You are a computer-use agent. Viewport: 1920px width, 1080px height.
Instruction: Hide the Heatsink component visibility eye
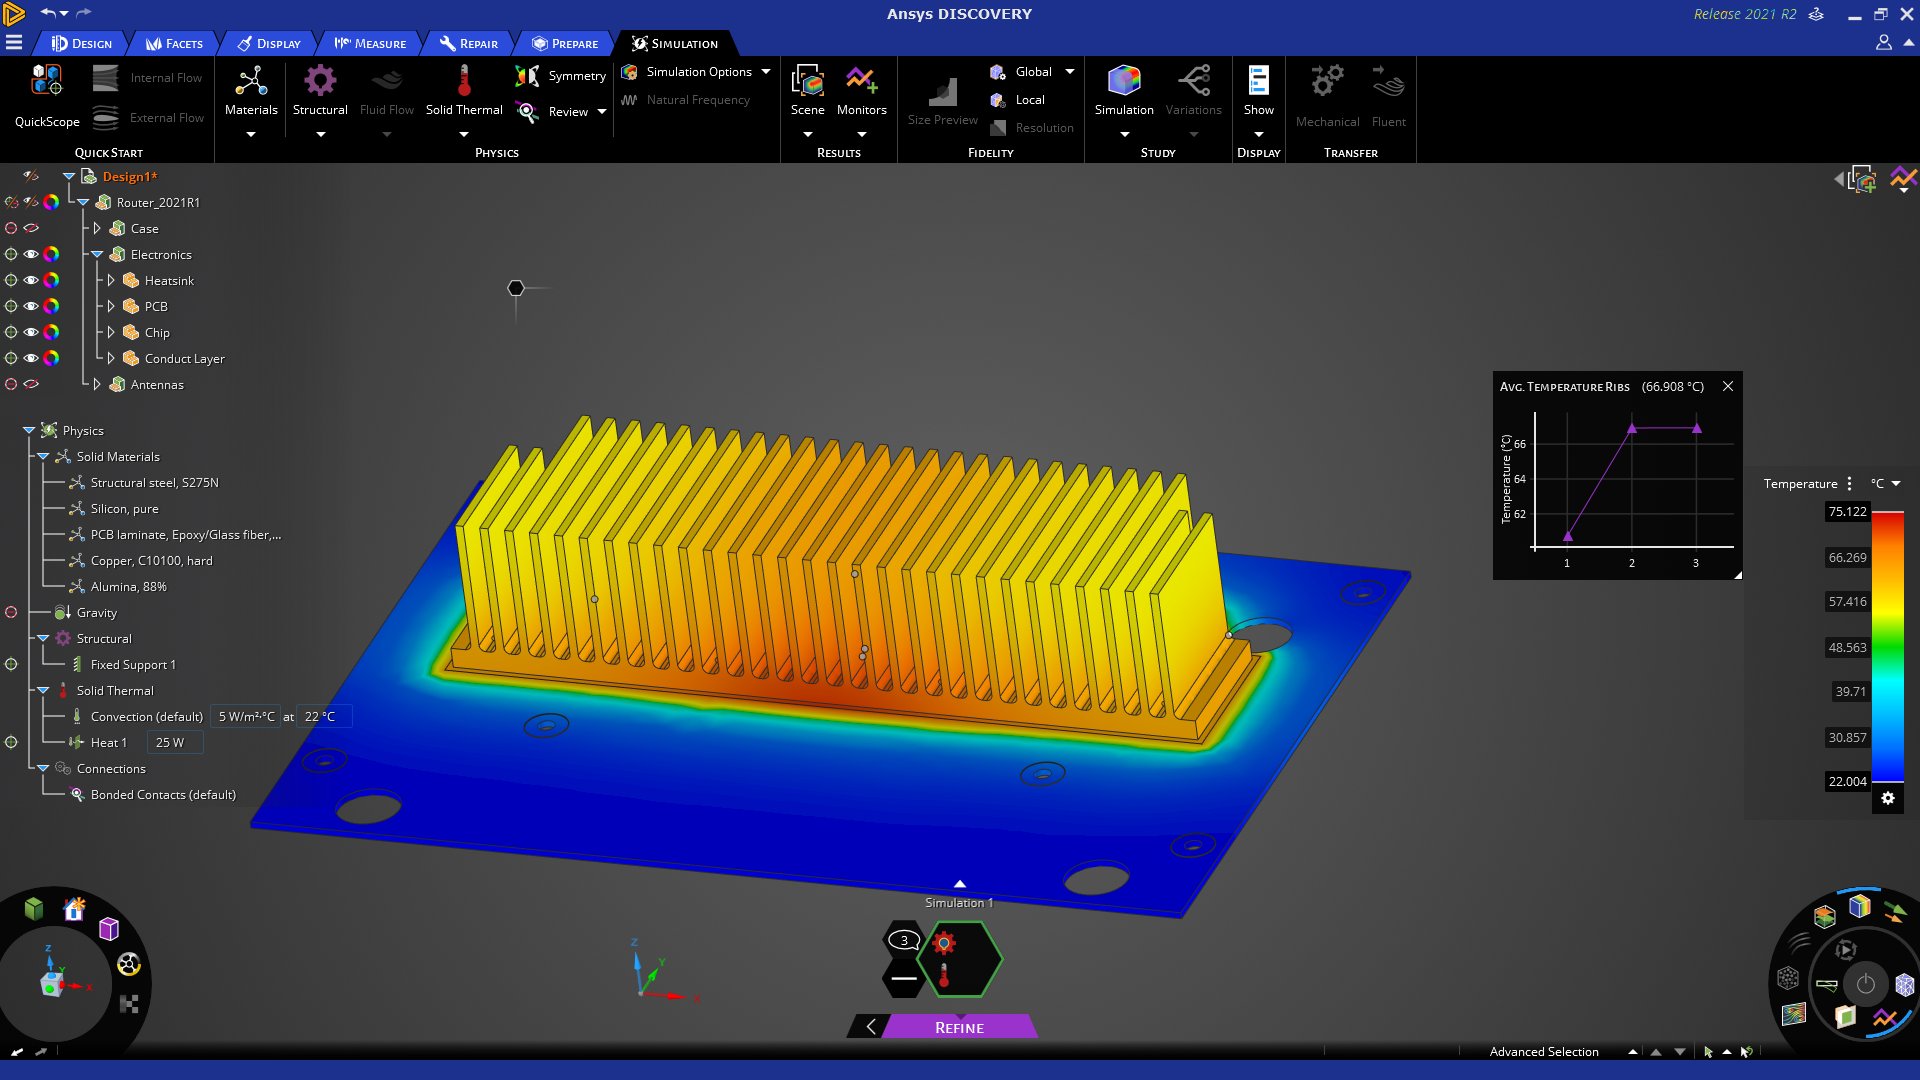pyautogui.click(x=31, y=281)
